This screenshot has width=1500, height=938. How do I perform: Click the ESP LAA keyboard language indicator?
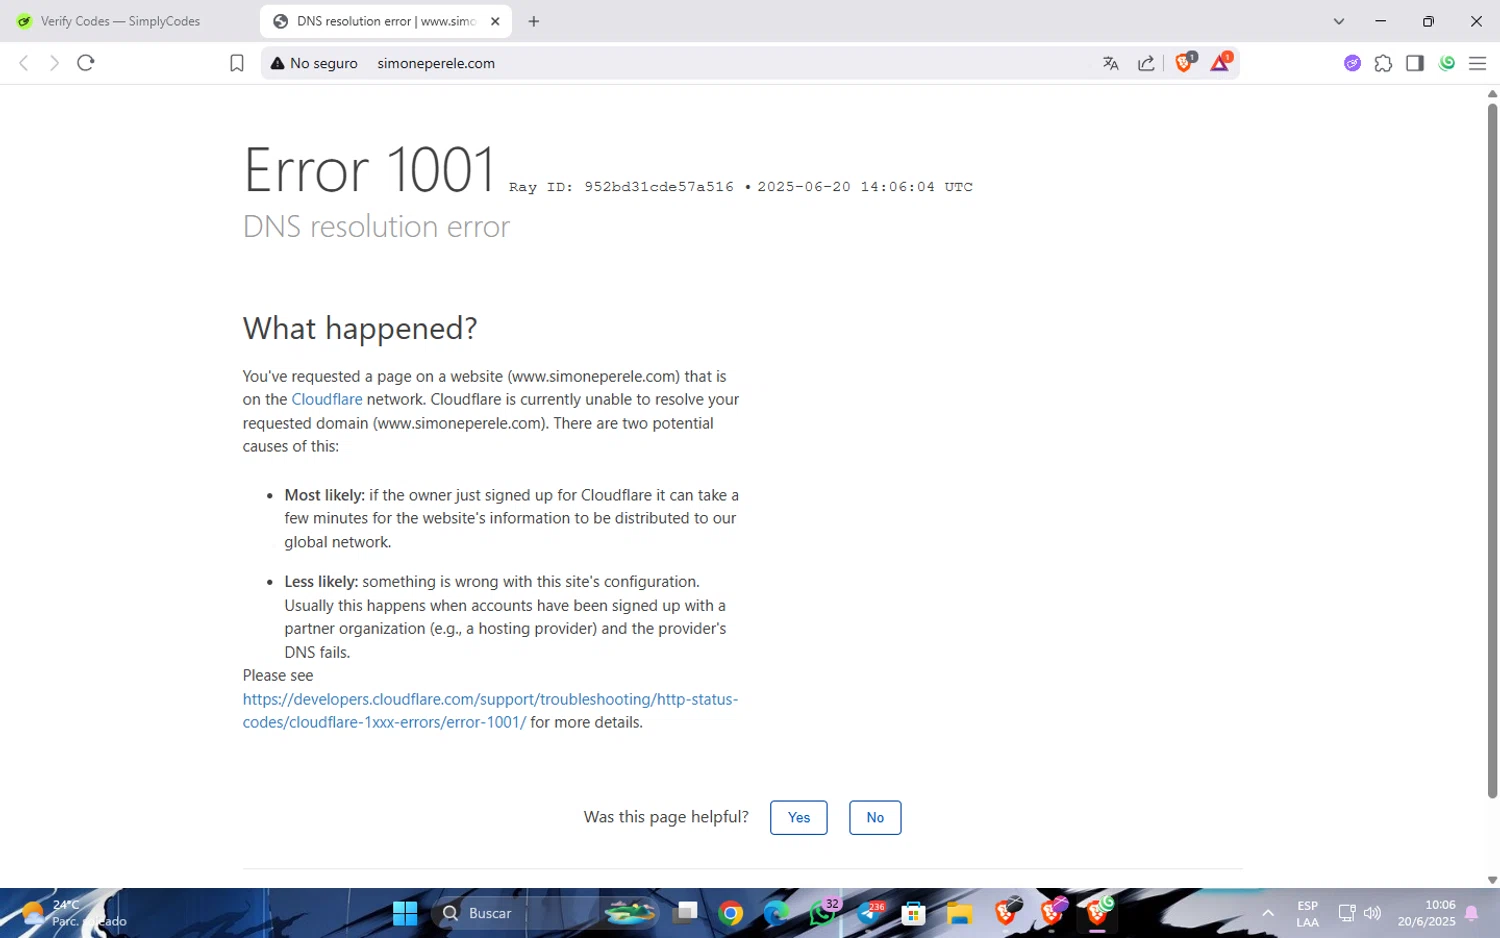coord(1308,913)
